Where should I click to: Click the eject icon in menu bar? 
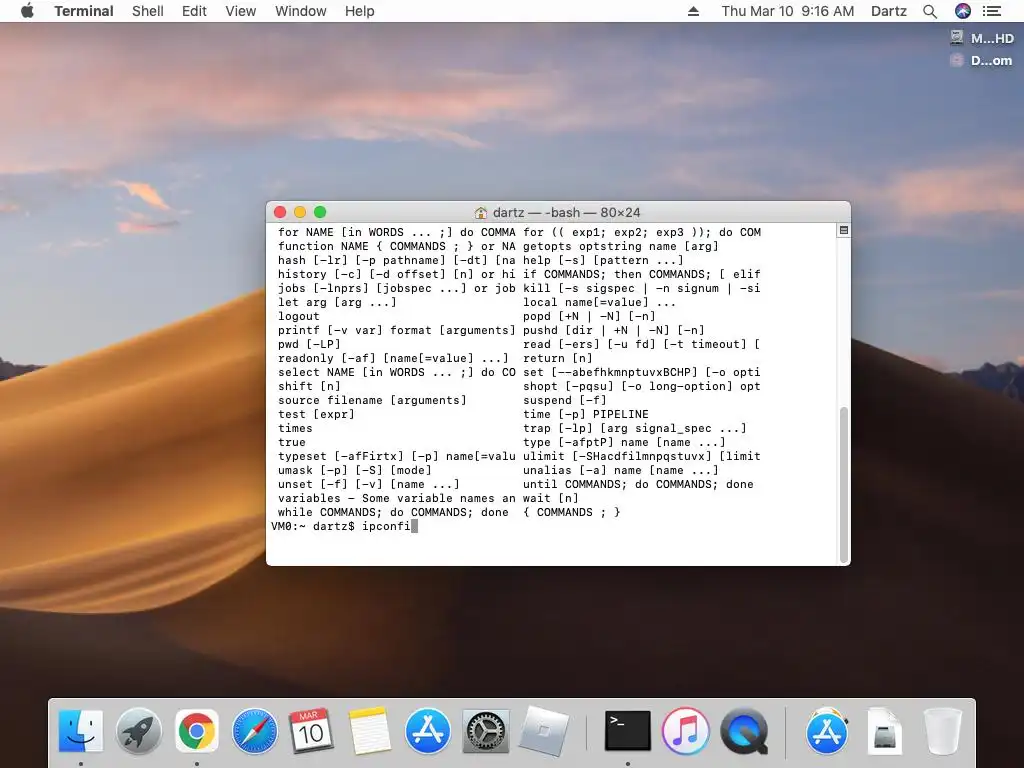pos(694,11)
